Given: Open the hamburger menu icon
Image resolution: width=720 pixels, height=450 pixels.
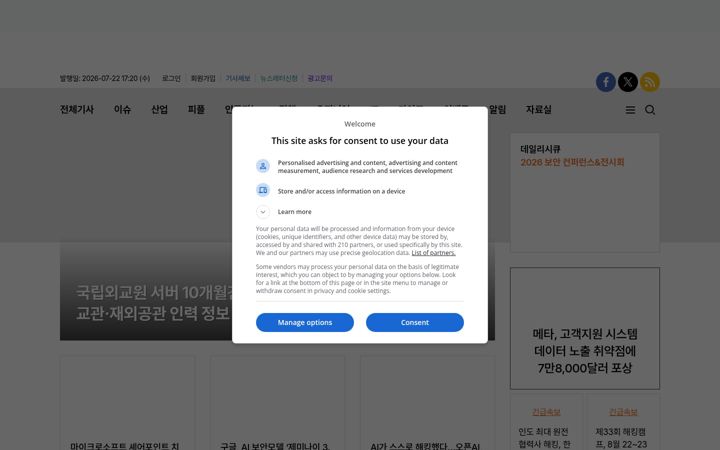Looking at the screenshot, I should [x=630, y=110].
